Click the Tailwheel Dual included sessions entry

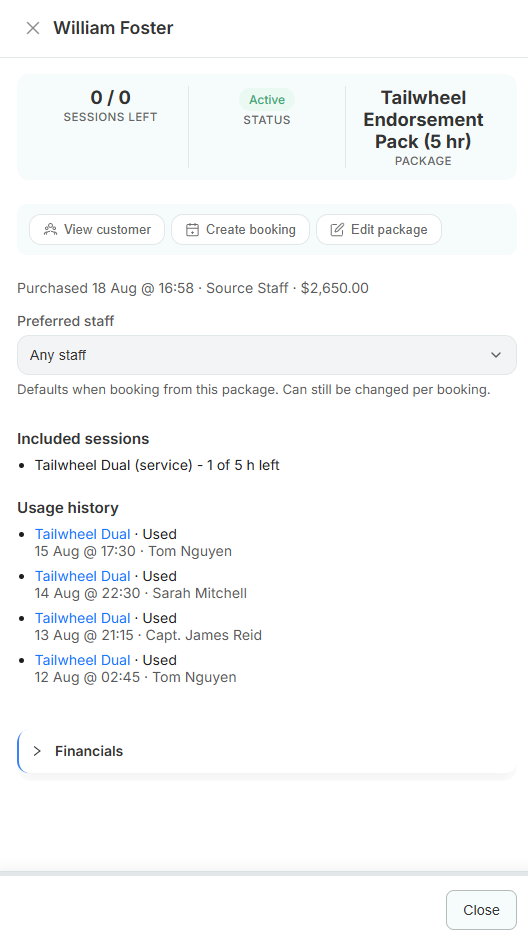[157, 465]
